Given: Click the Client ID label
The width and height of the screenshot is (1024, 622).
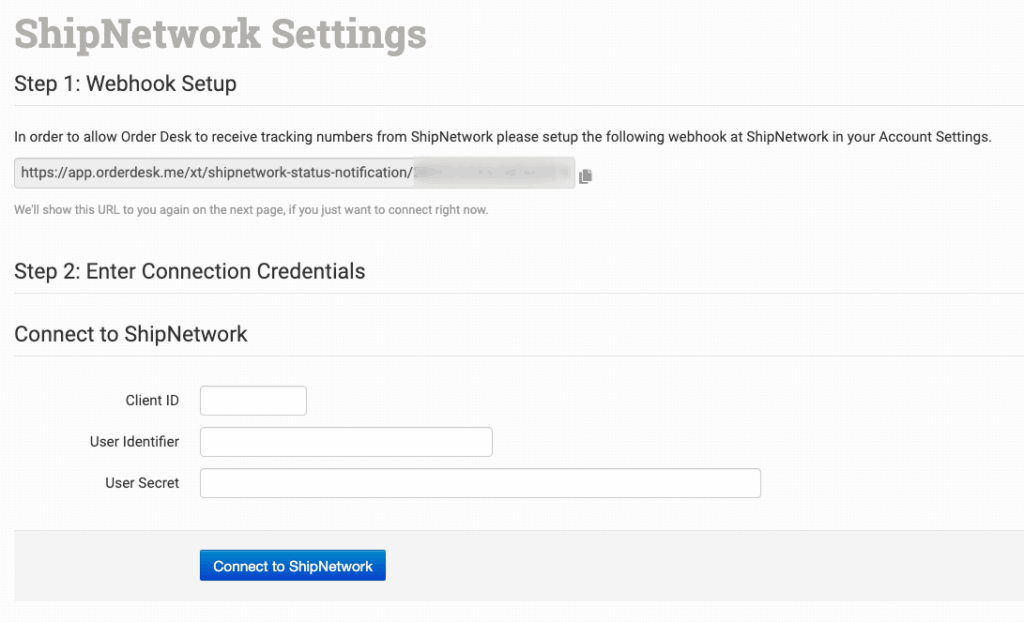Looking at the screenshot, I should point(152,401).
